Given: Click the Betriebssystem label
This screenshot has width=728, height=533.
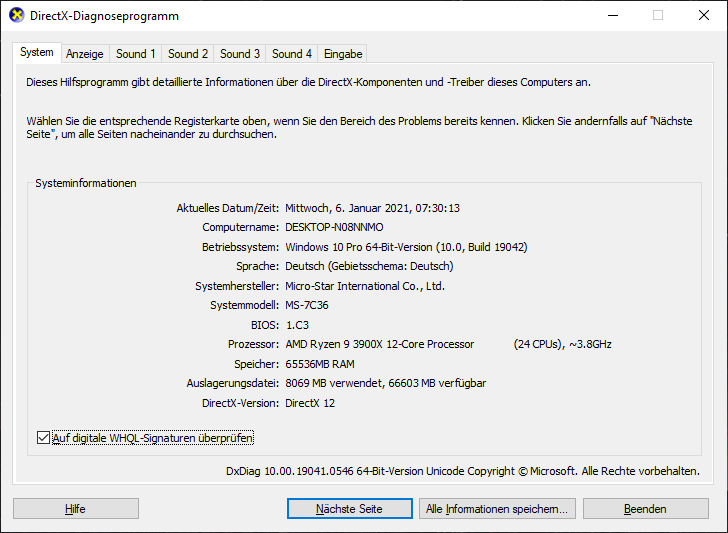Looking at the screenshot, I should pos(240,247).
